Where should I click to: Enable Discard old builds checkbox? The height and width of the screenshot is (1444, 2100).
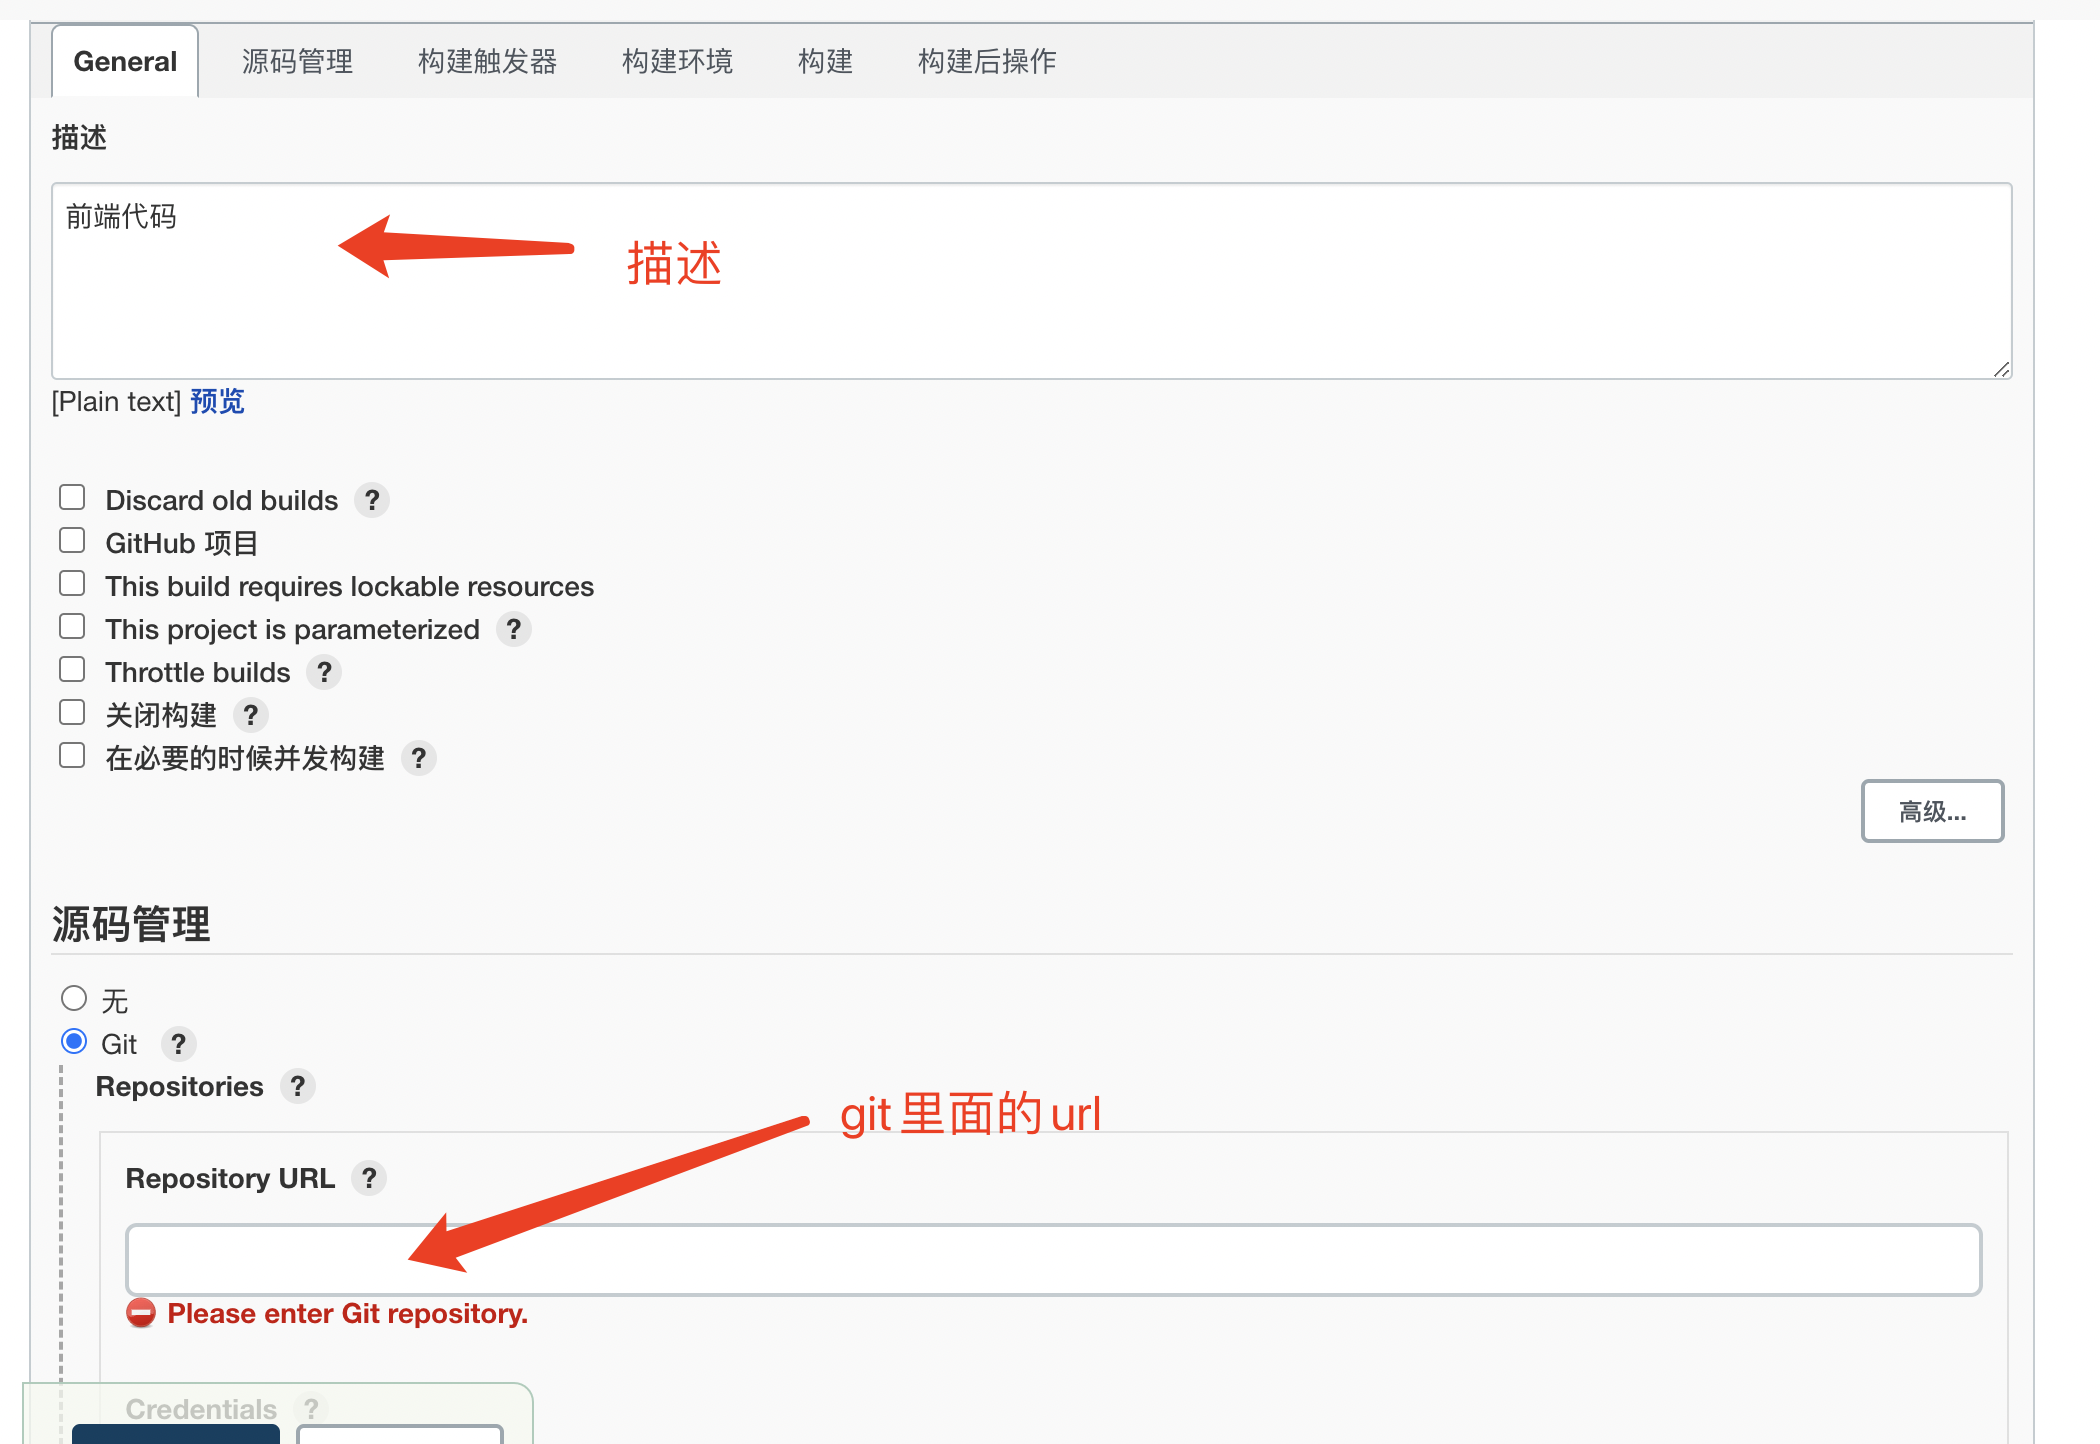click(x=72, y=498)
